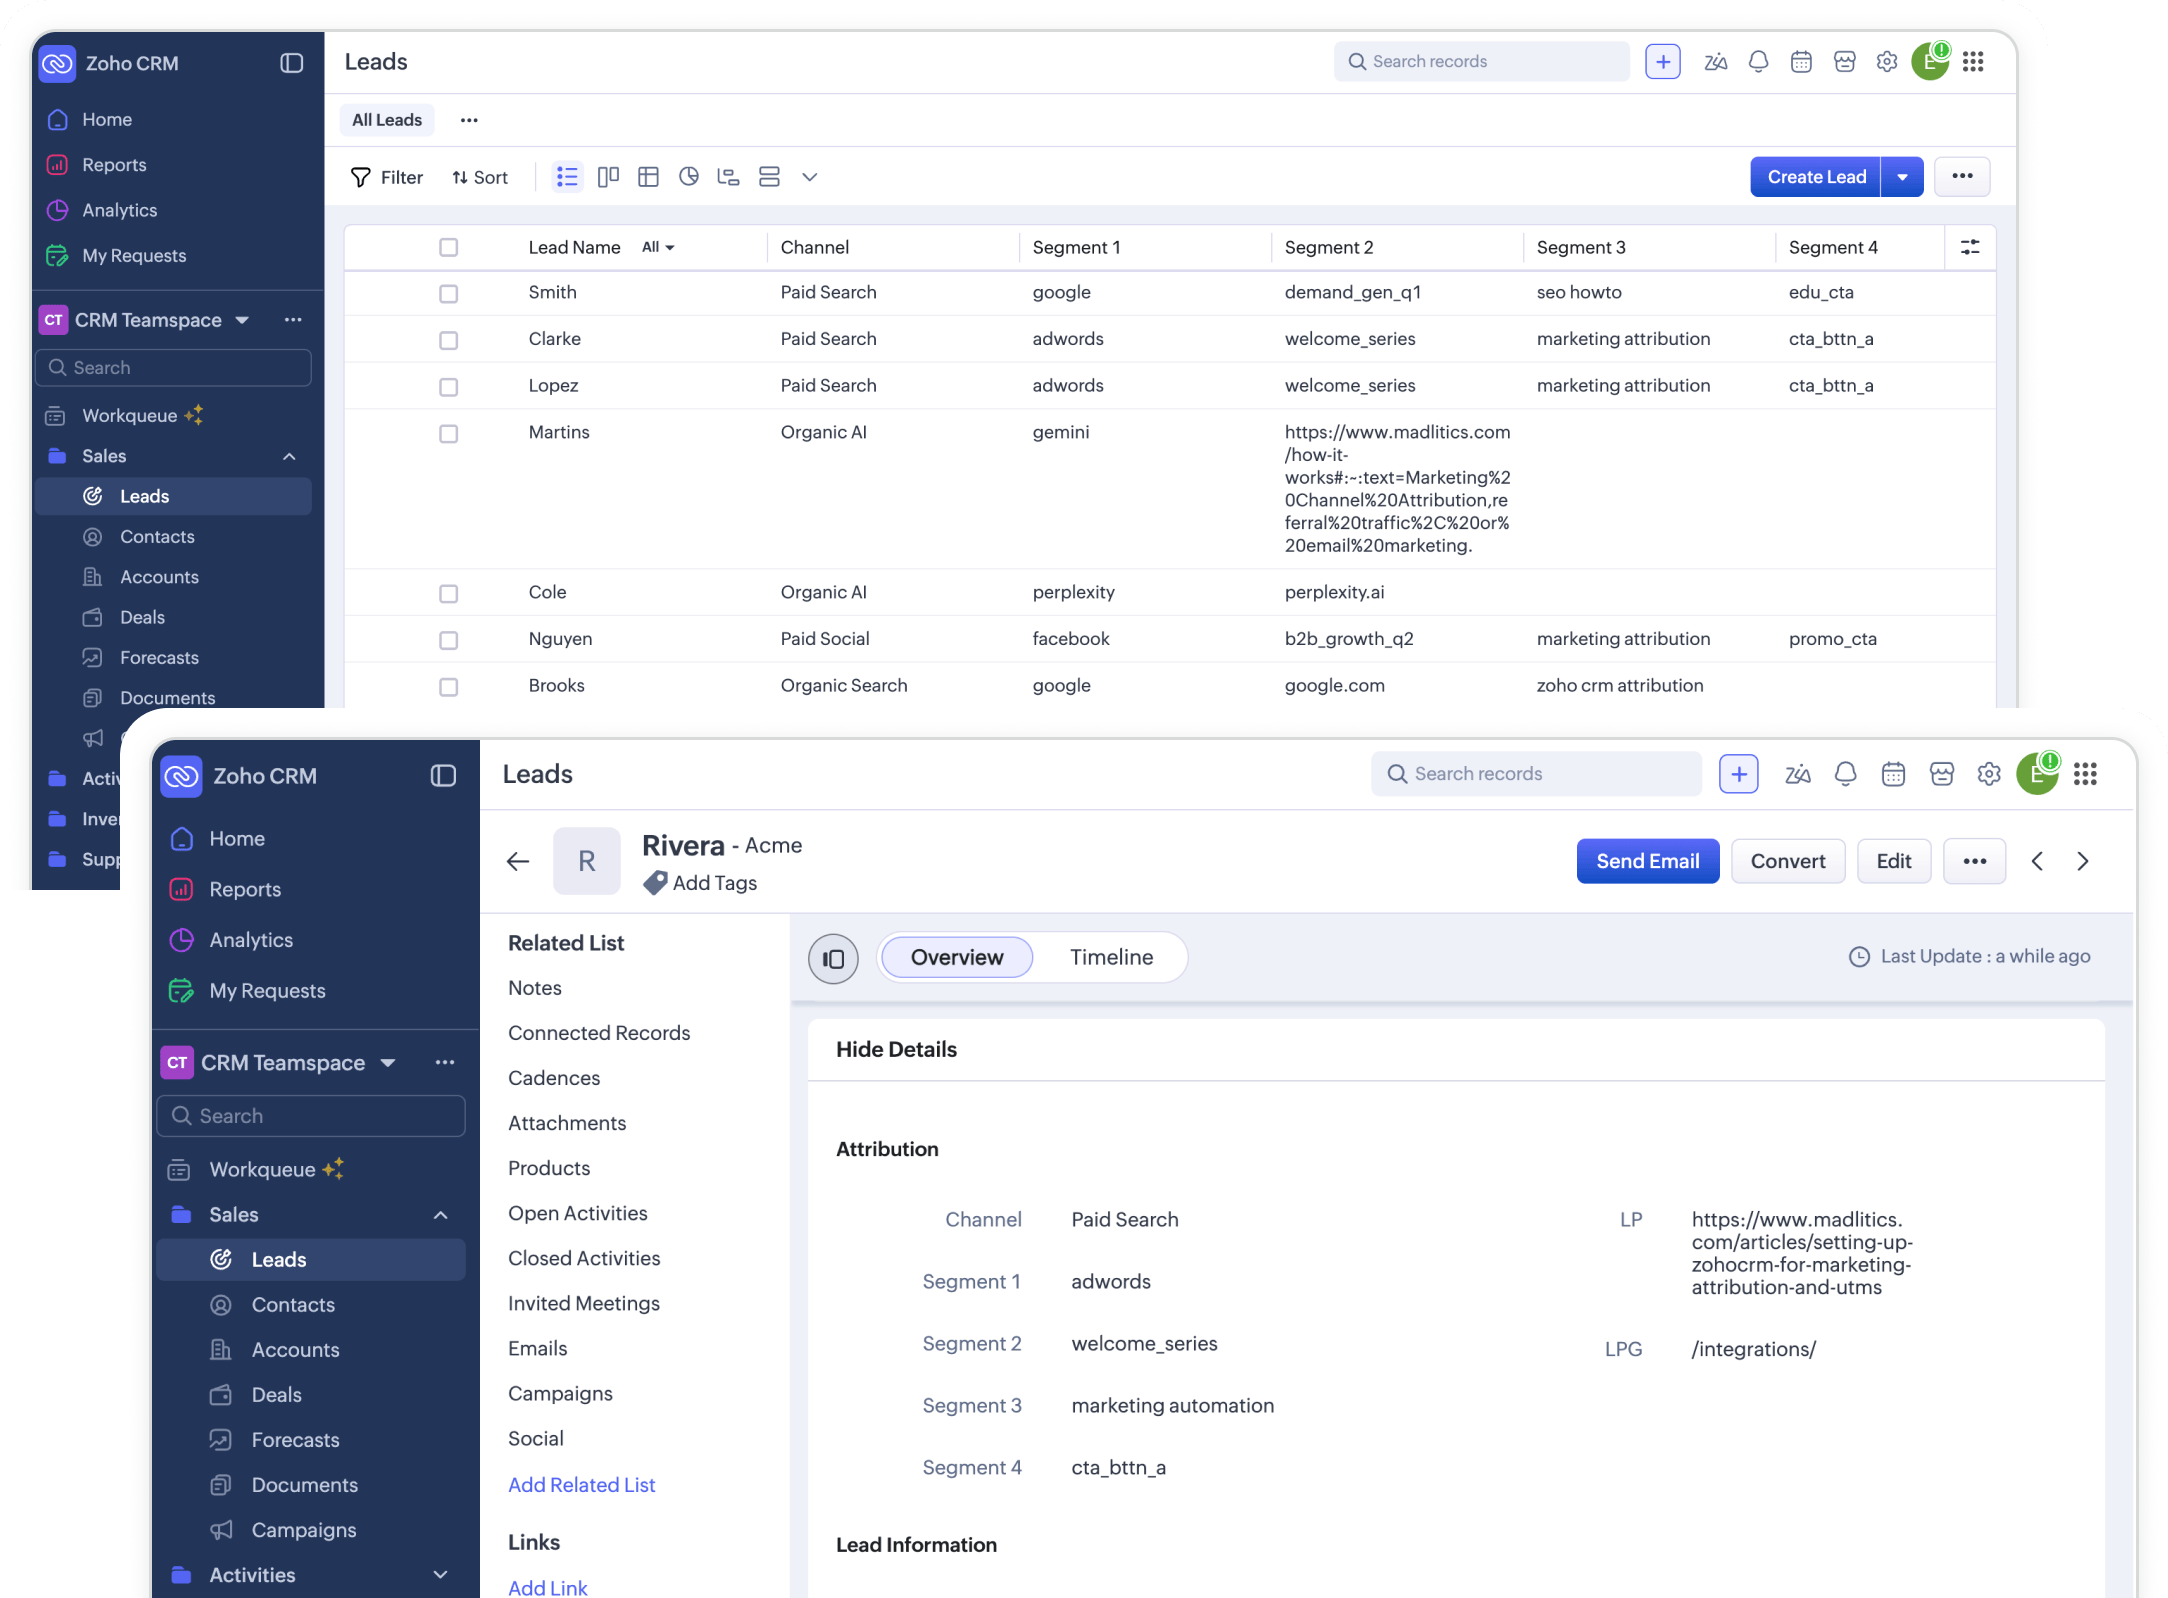Tick the select-all checkbox in header row
Viewport: 2168px width, 1598px height.
point(448,247)
